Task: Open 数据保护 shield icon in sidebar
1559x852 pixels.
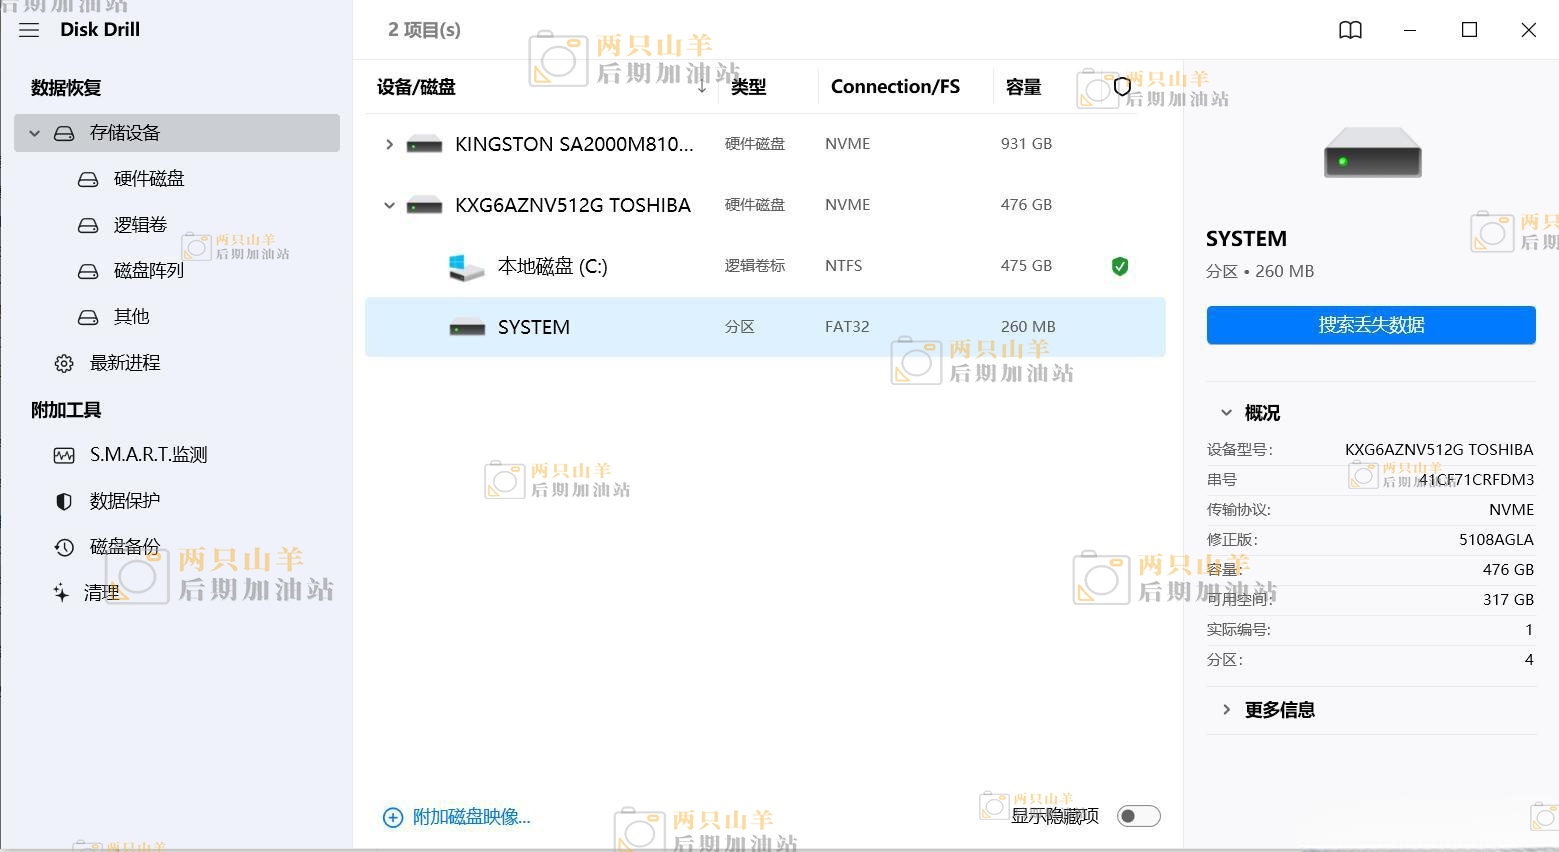Action: [64, 501]
